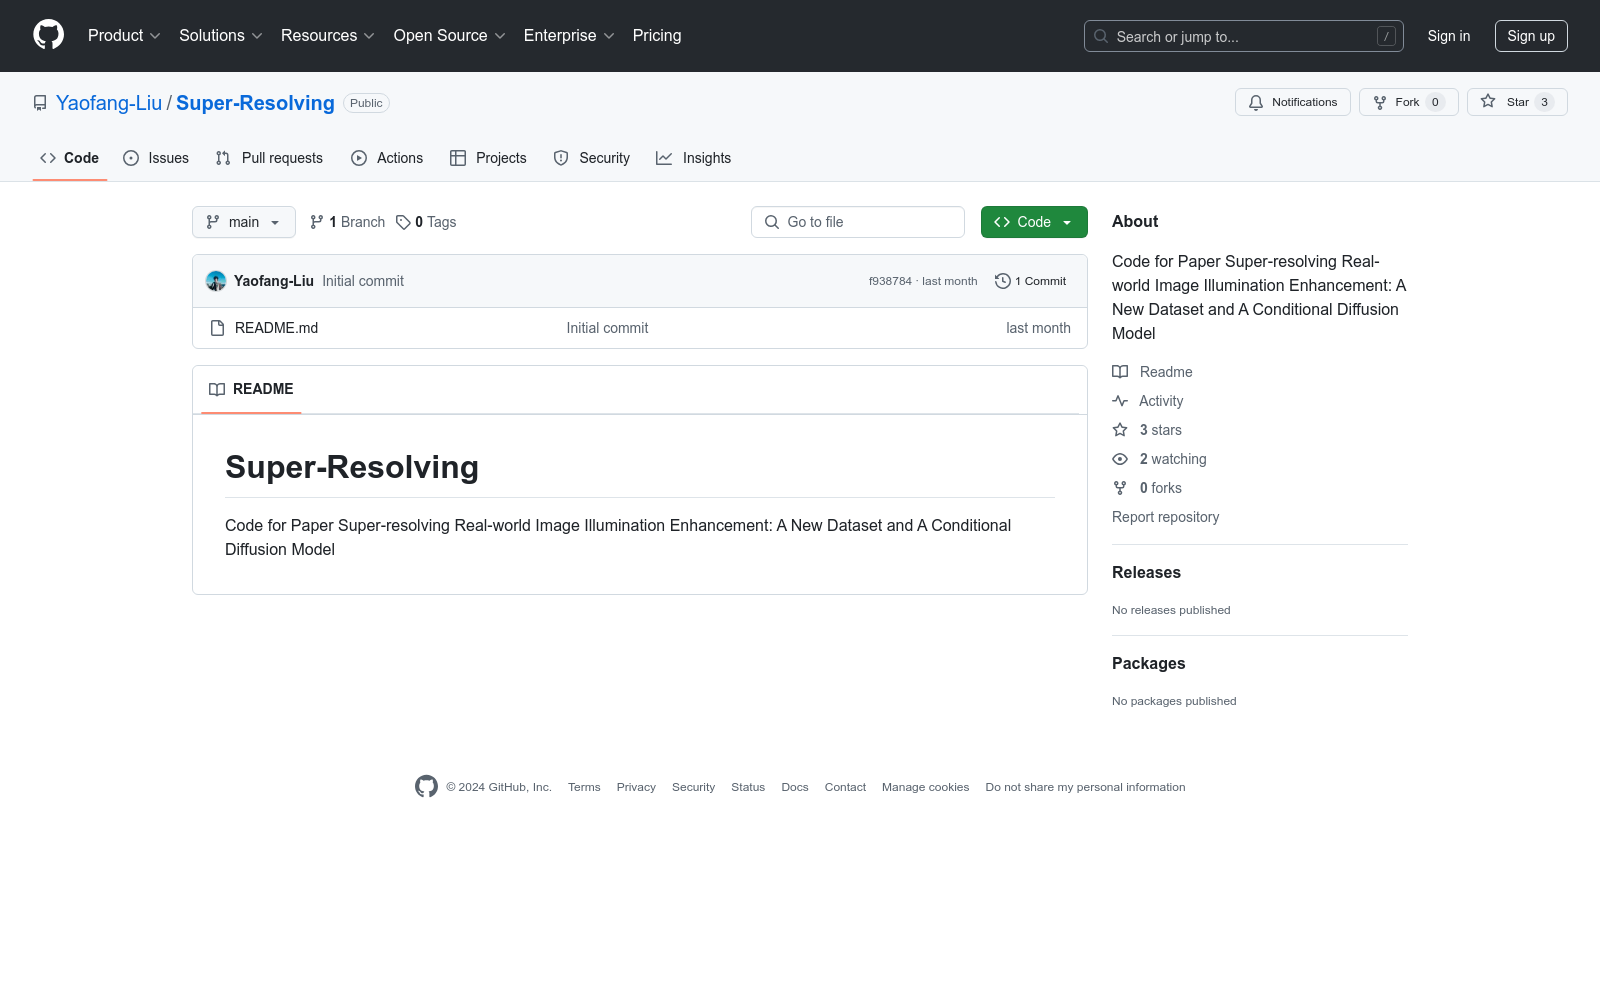Open the Resources dropdown
1600x1000 pixels.
(x=328, y=35)
